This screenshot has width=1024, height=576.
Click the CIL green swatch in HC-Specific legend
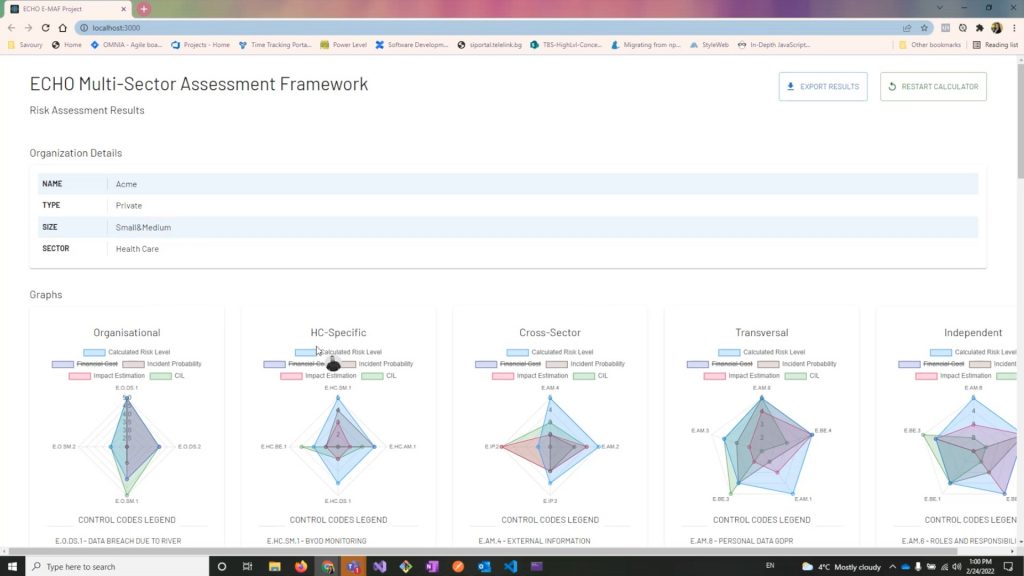point(372,376)
